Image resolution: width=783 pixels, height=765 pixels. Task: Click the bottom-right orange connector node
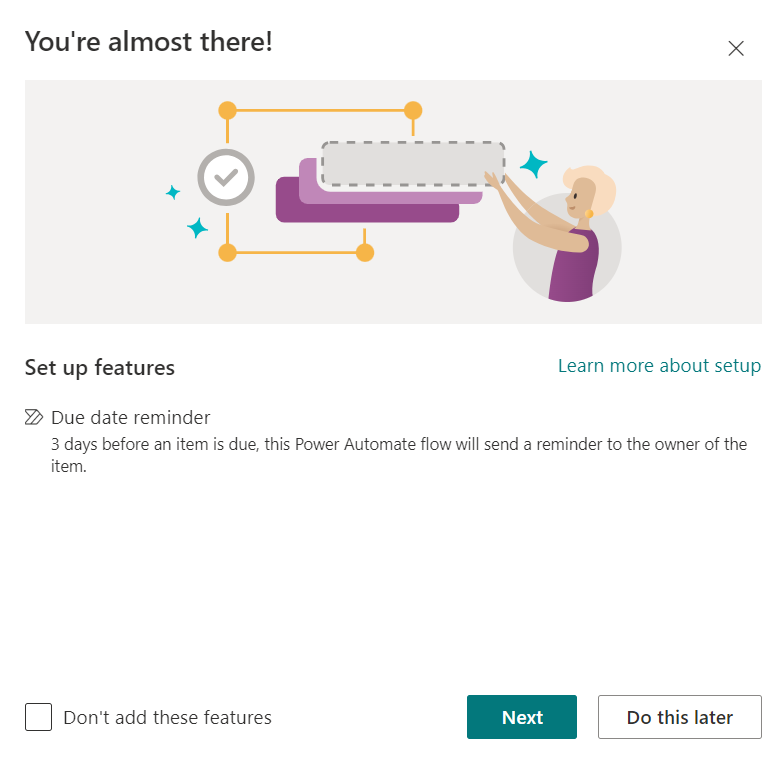tap(365, 253)
